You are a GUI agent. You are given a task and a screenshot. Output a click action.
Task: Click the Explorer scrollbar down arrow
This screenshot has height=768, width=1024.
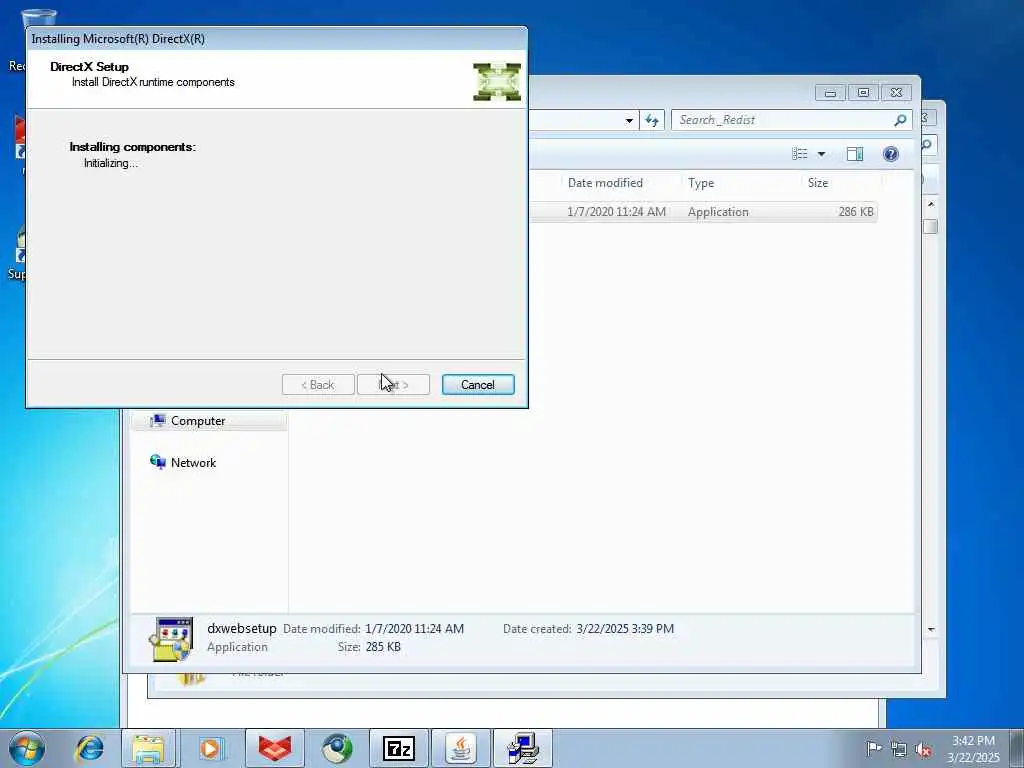pos(931,630)
